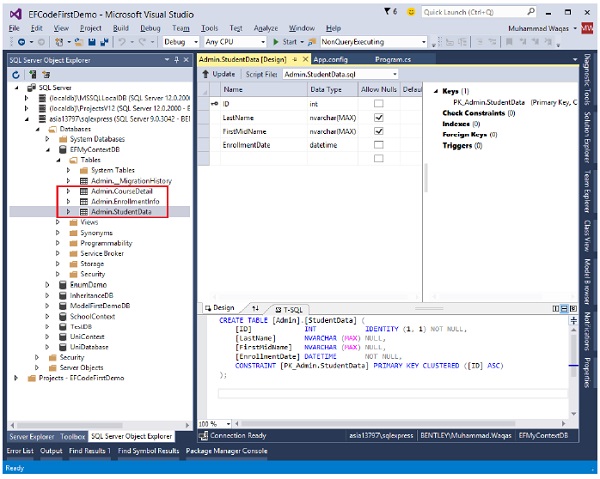Image resolution: width=600 pixels, height=479 pixels.
Task: Click the swap panes arrows icon beside Design tab
Action: pos(255,308)
